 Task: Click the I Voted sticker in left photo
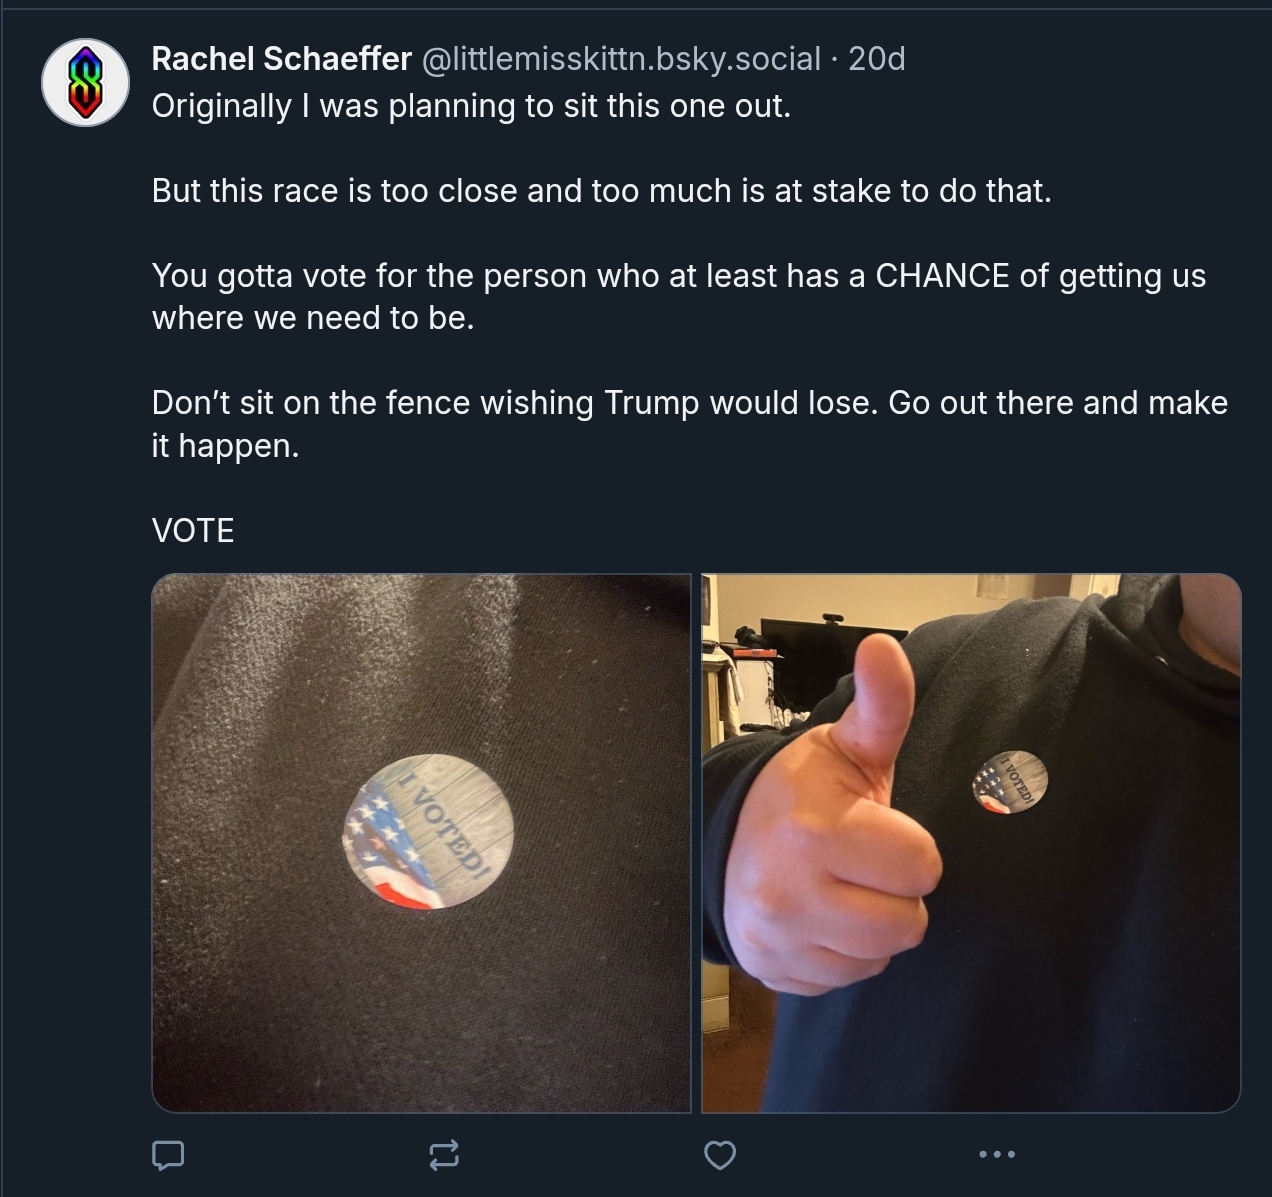tap(428, 831)
